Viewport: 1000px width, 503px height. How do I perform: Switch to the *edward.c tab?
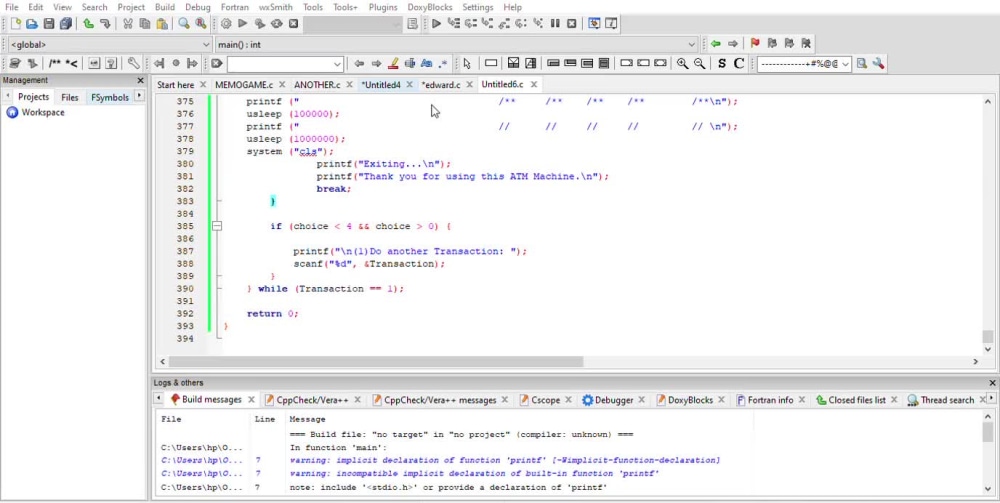441,85
